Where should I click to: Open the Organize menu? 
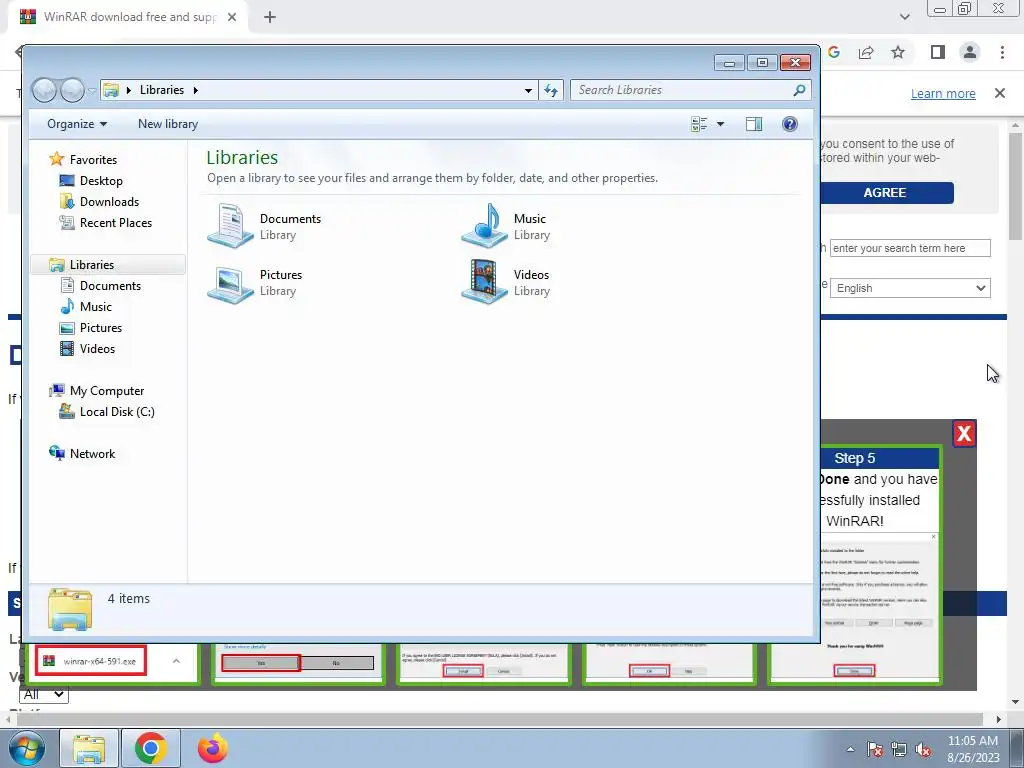pos(76,124)
